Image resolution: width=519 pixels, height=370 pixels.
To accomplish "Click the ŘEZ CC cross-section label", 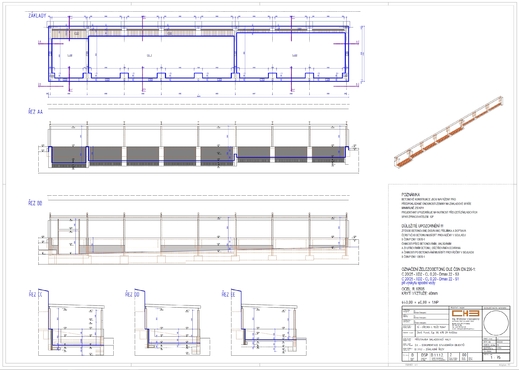I will pos(35,294).
